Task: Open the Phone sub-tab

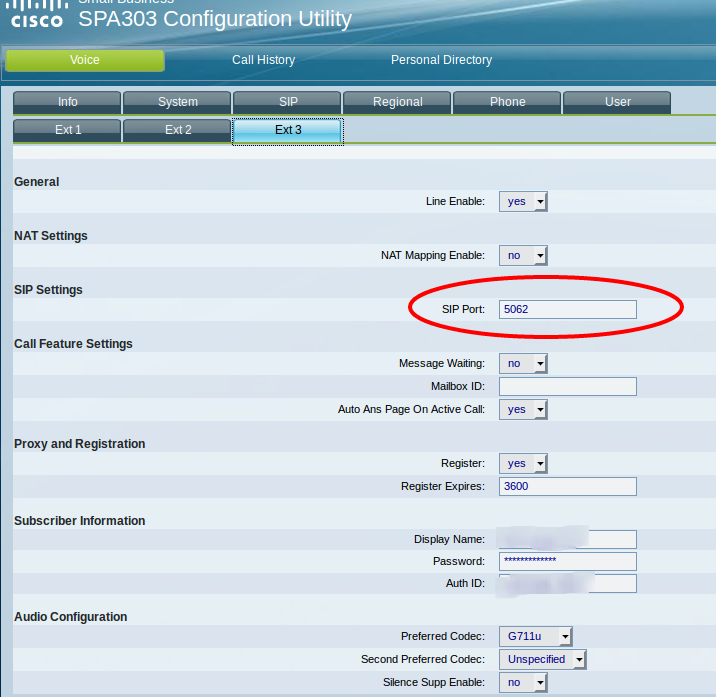Action: pos(507,102)
